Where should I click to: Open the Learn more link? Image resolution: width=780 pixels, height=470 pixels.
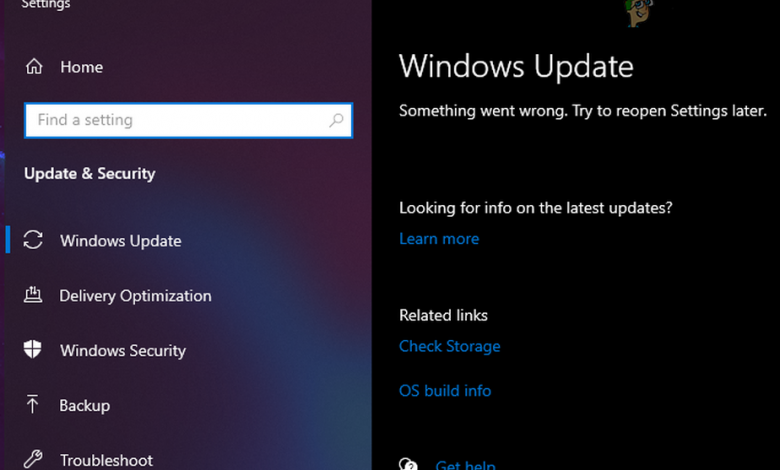click(439, 239)
